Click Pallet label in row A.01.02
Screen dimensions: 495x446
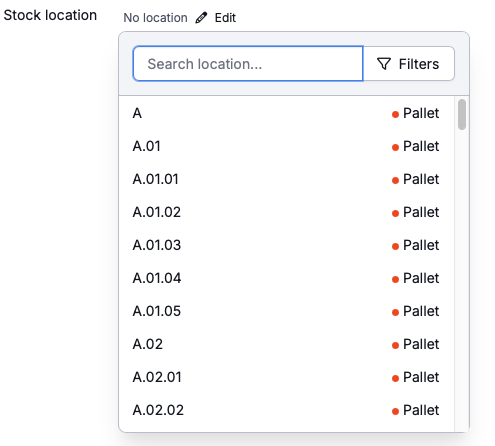[x=421, y=212]
